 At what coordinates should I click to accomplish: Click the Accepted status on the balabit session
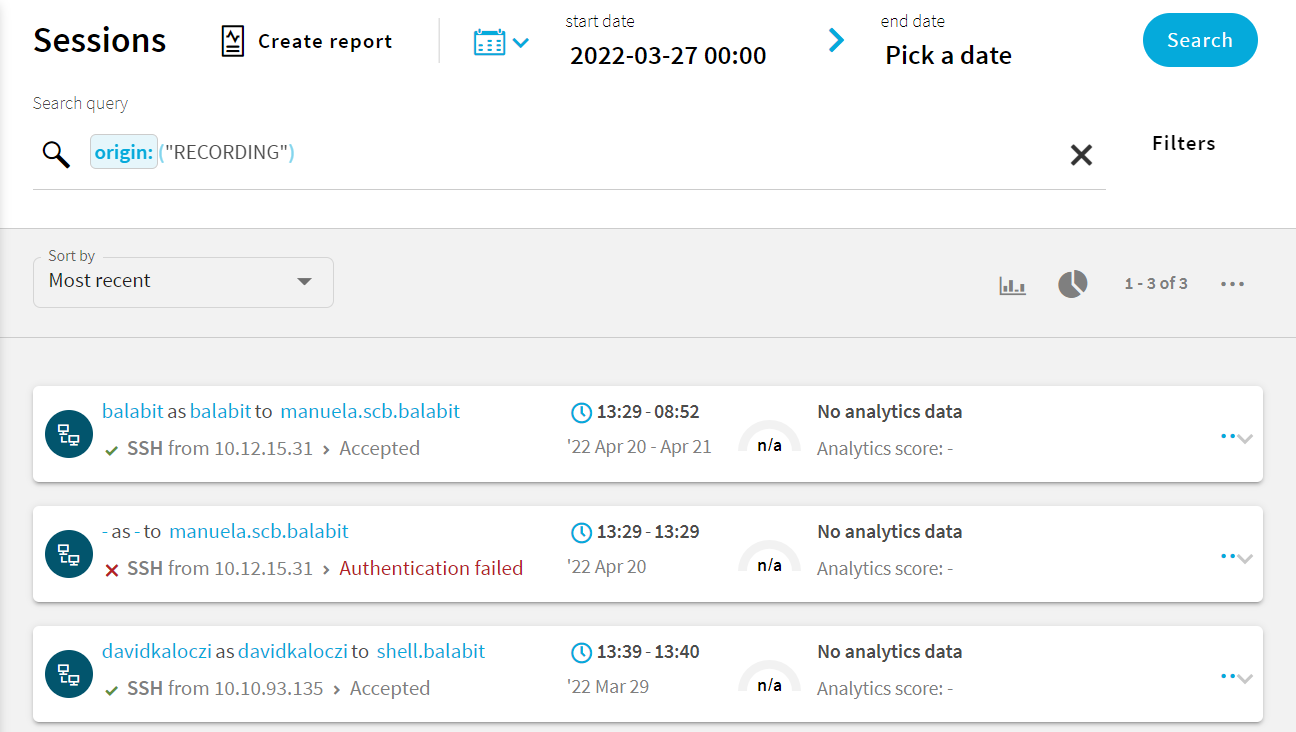point(380,448)
